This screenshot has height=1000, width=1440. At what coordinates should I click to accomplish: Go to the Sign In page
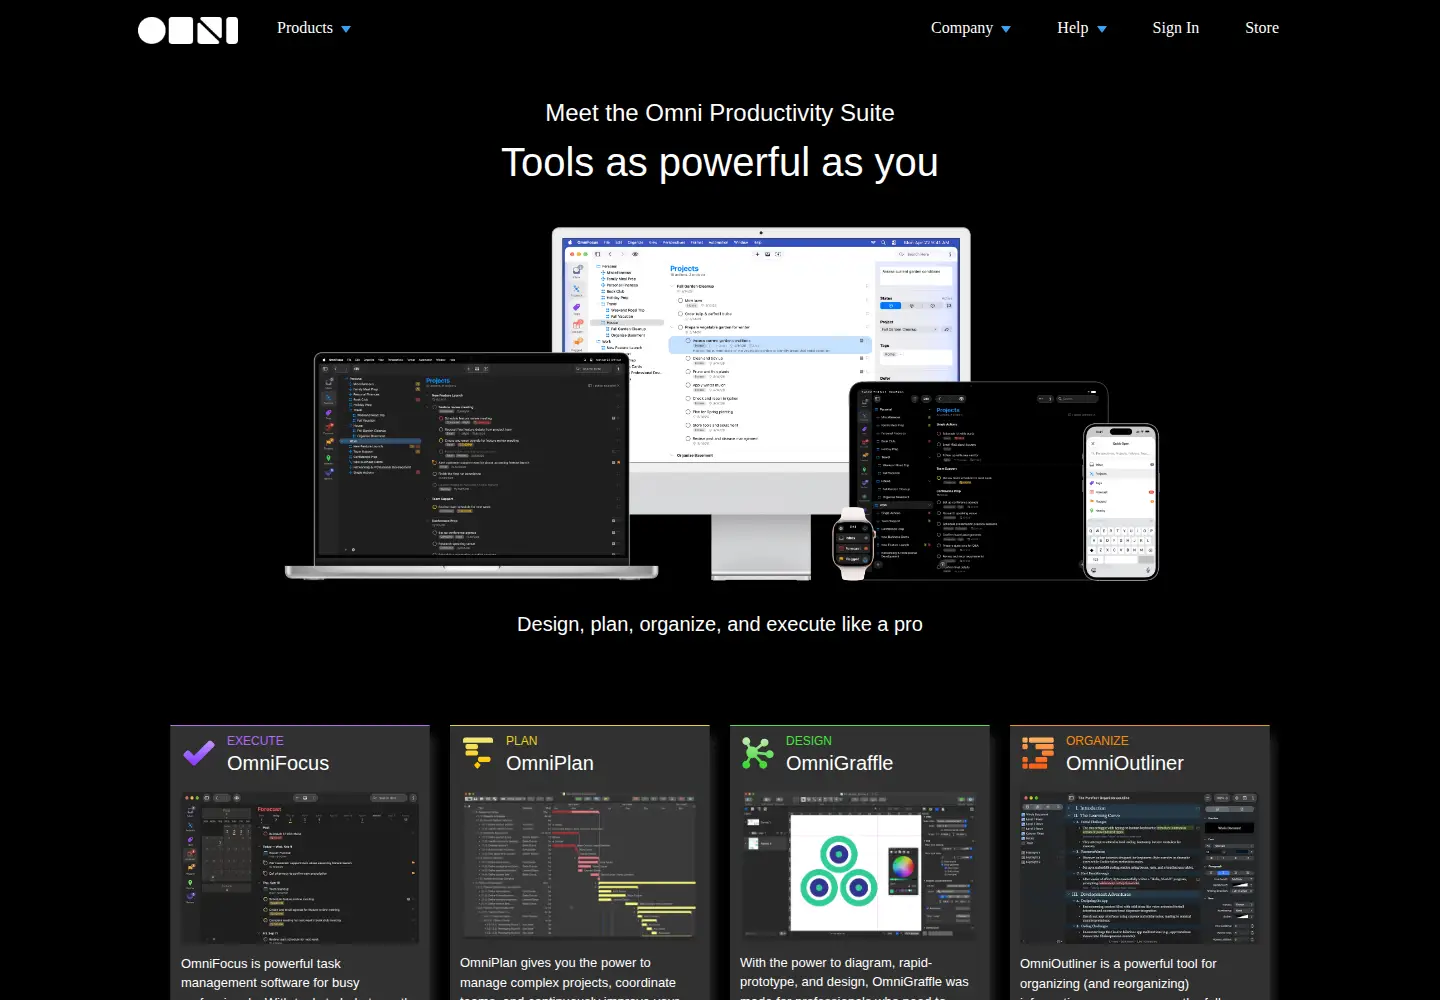(1175, 28)
